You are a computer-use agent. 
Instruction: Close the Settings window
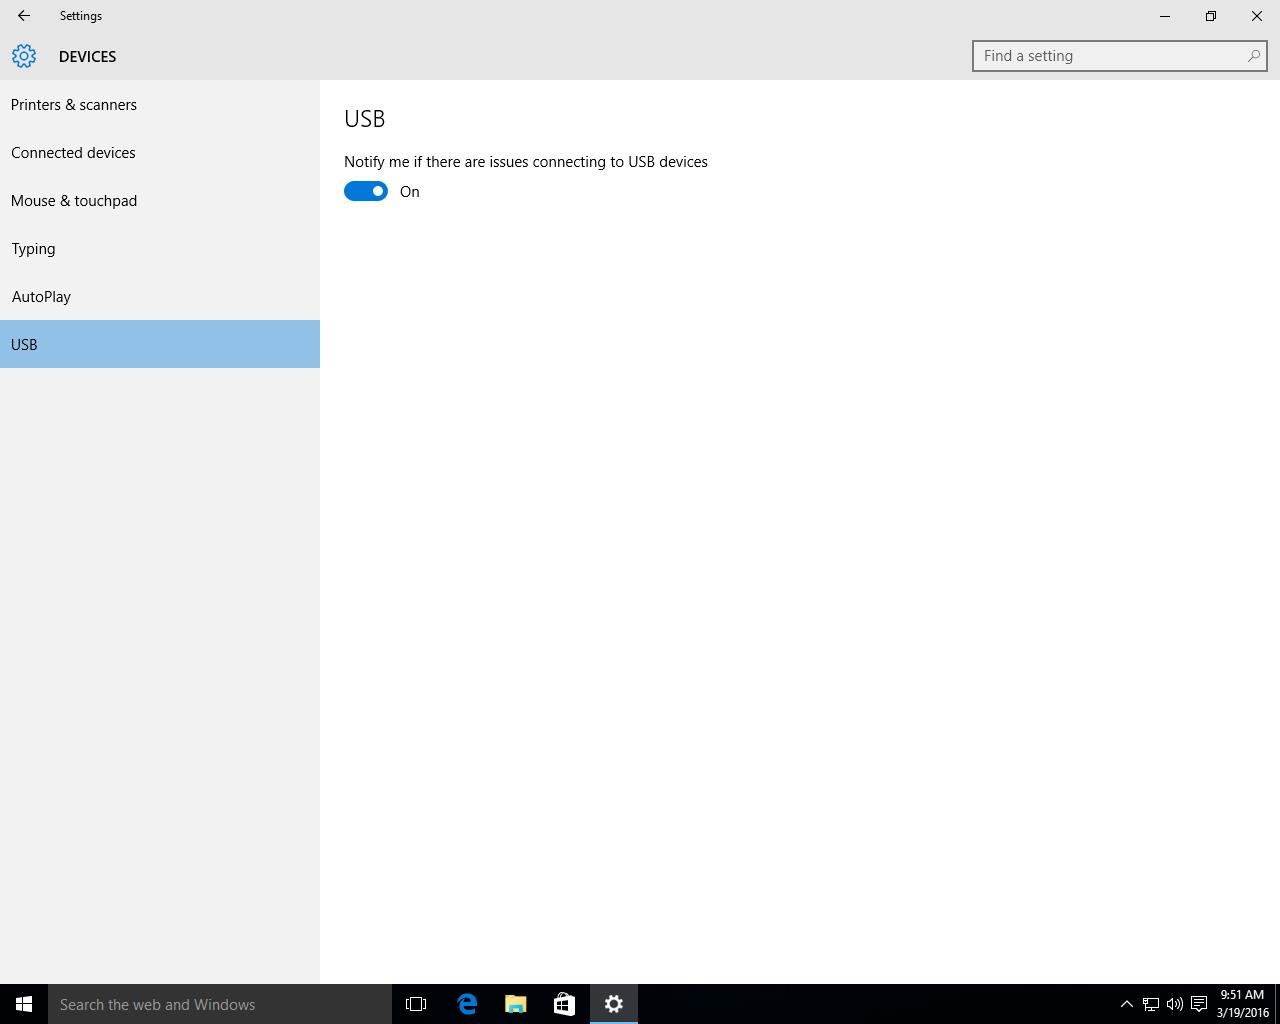pyautogui.click(x=1257, y=16)
